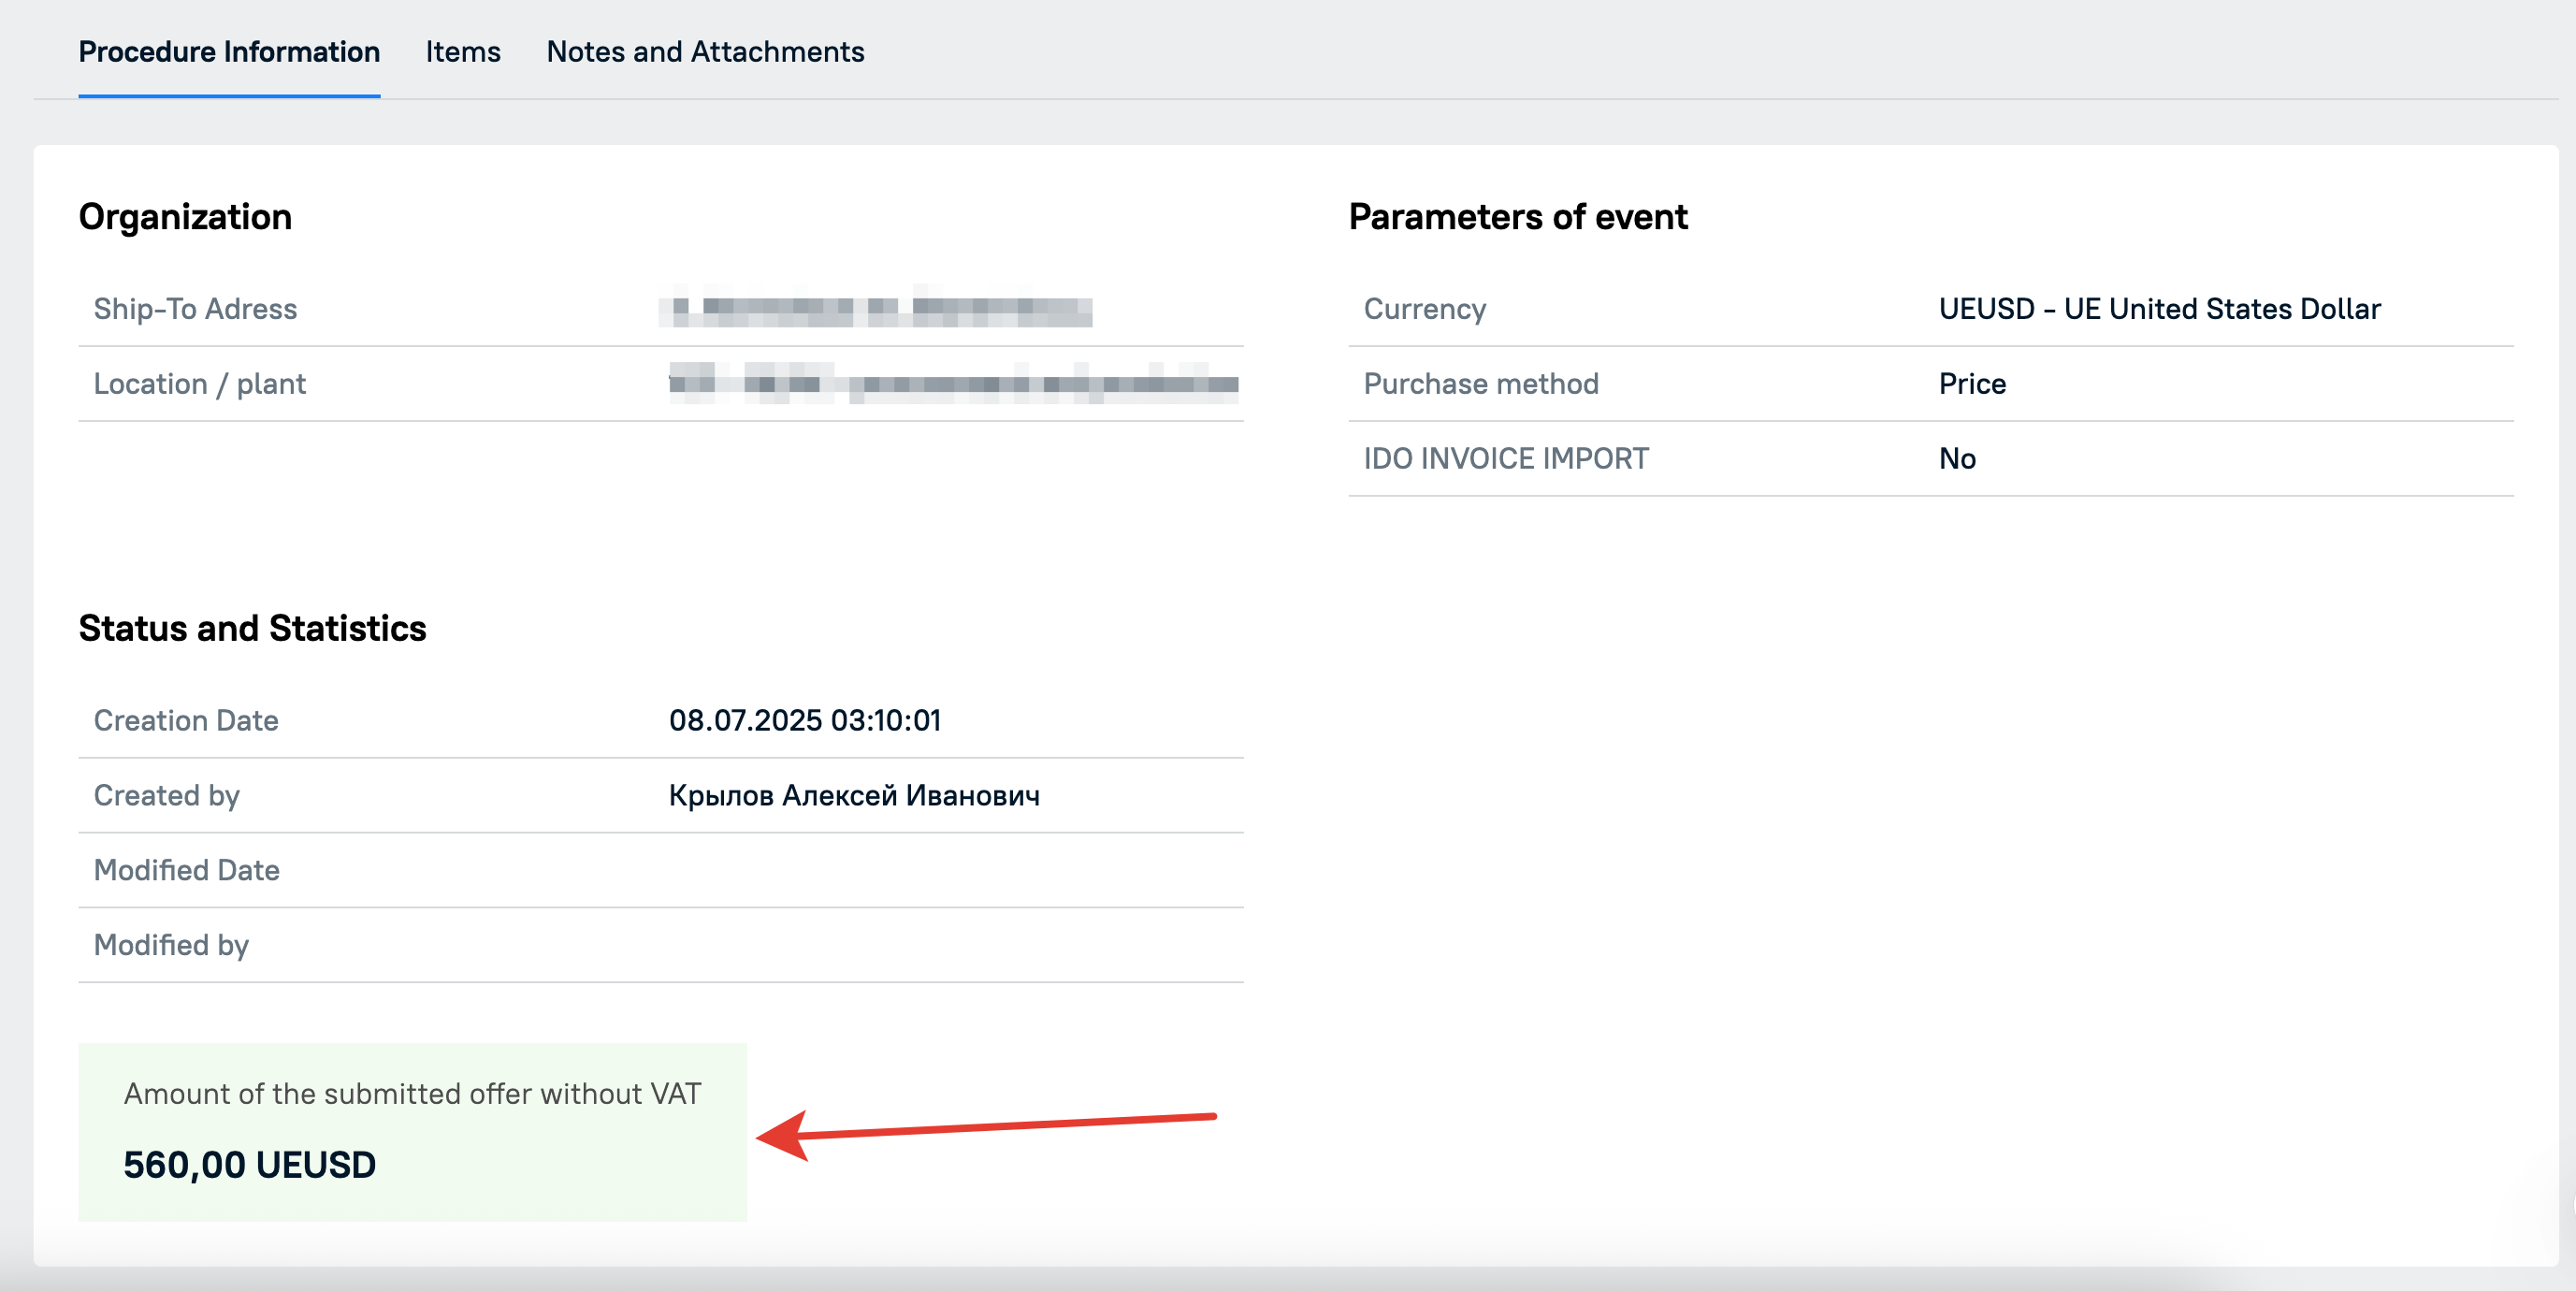Click the UEUSD currency value

coord(2159,309)
